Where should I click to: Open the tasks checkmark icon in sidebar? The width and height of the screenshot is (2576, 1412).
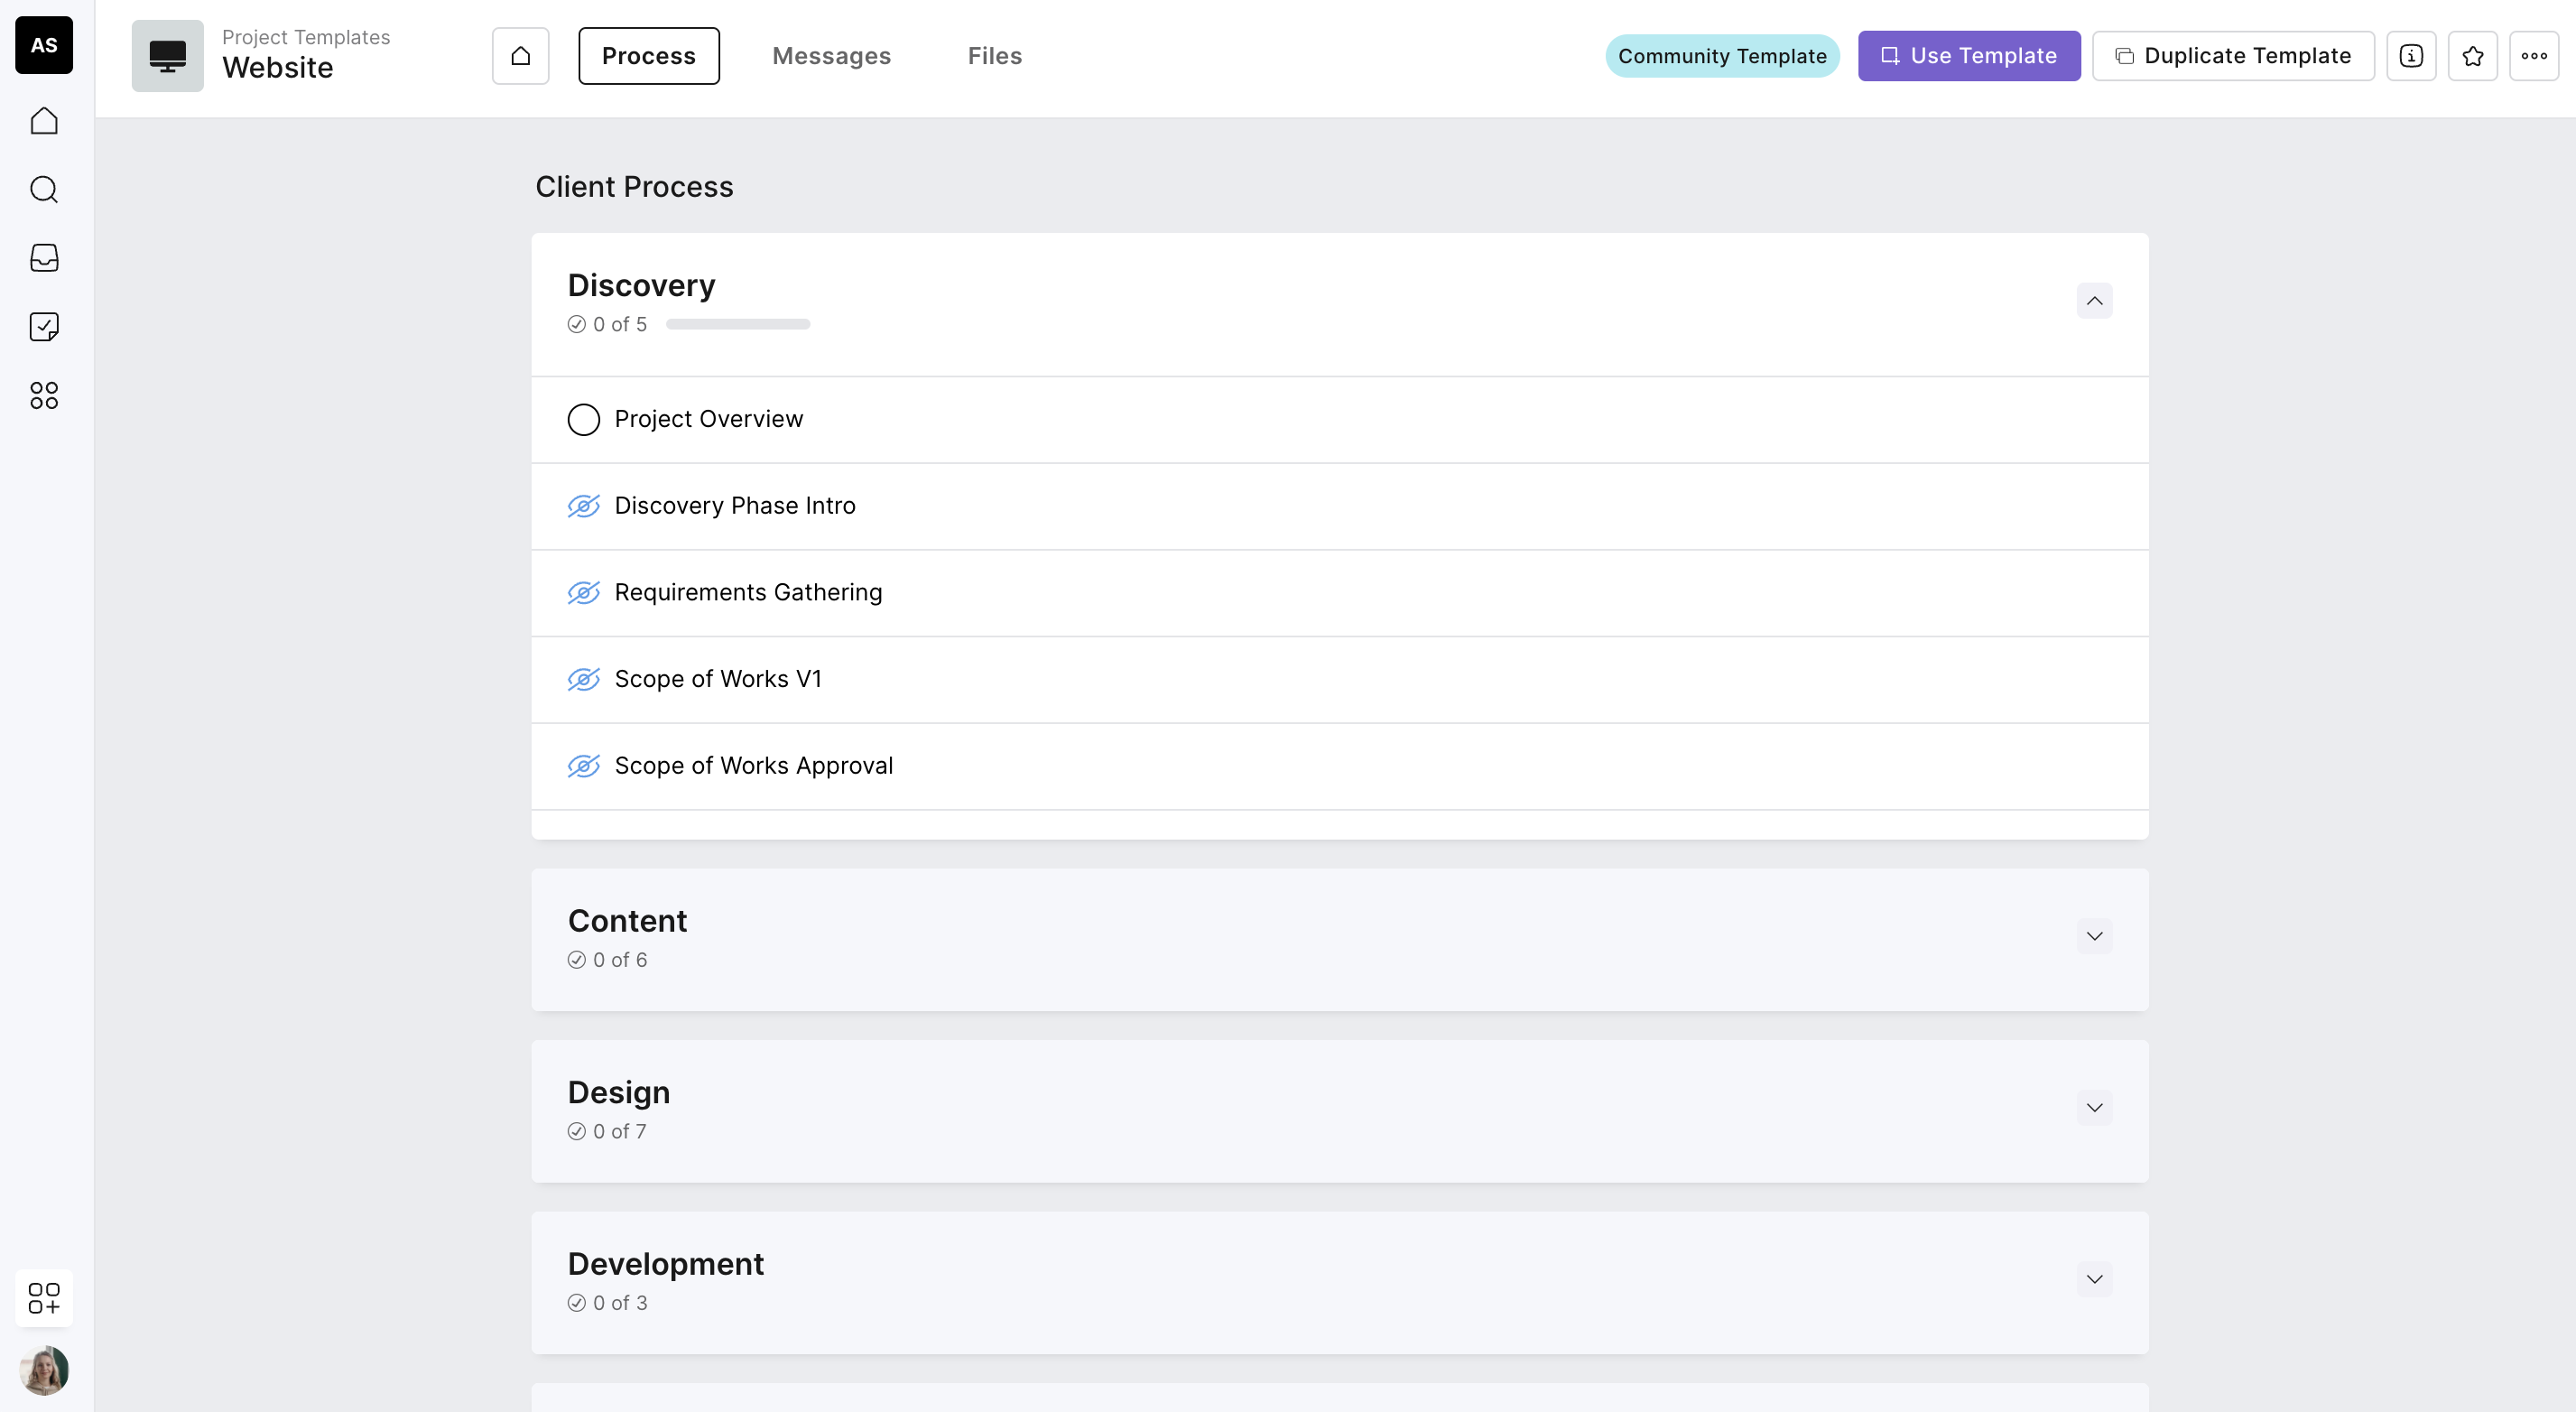point(44,327)
